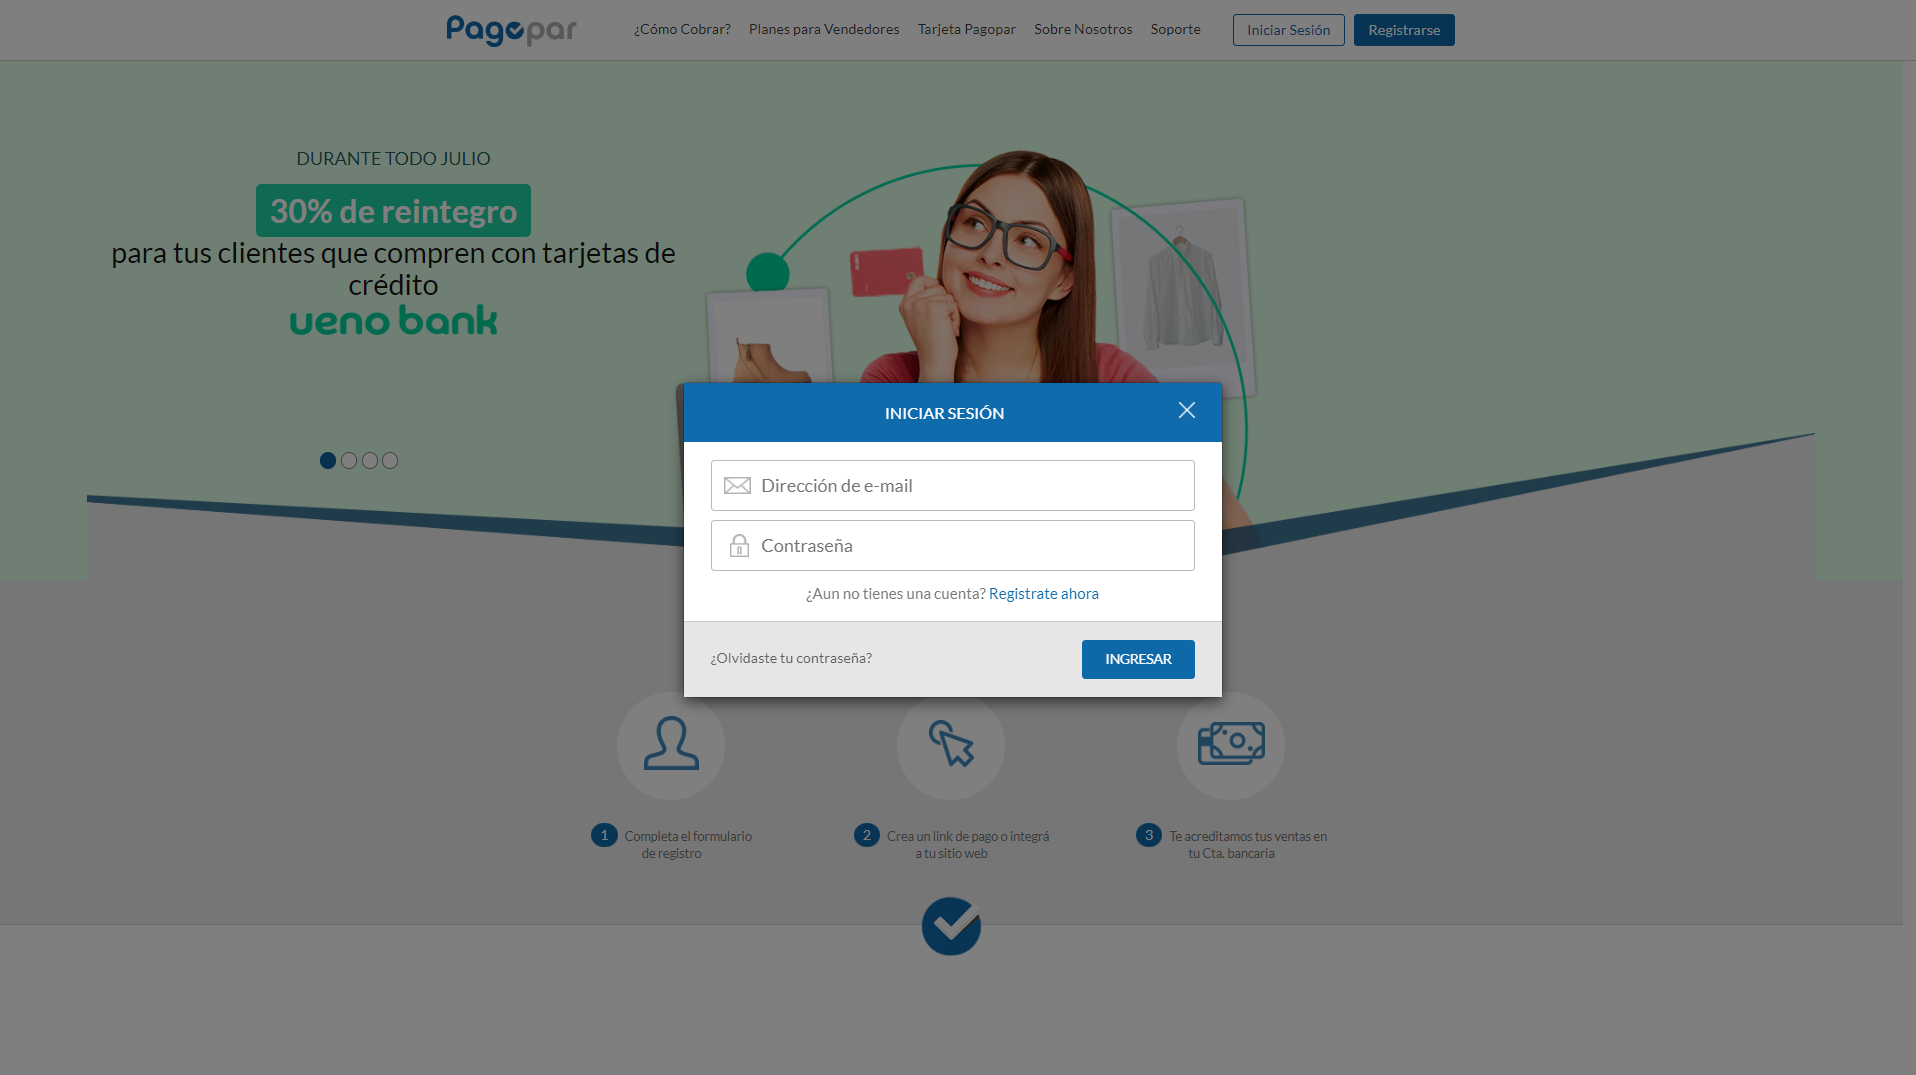This screenshot has width=1916, height=1075.
Task: Click the blue checkmark circle icon
Action: (951, 926)
